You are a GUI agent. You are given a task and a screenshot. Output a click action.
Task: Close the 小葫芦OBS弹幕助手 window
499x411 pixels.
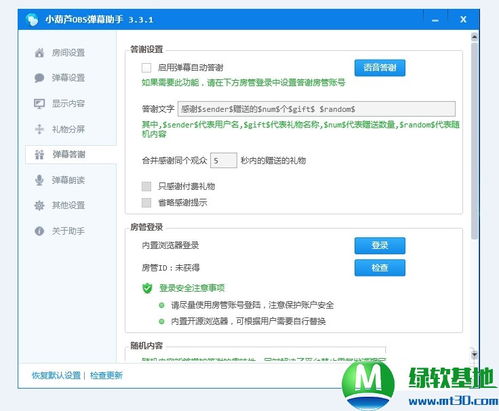tap(463, 20)
